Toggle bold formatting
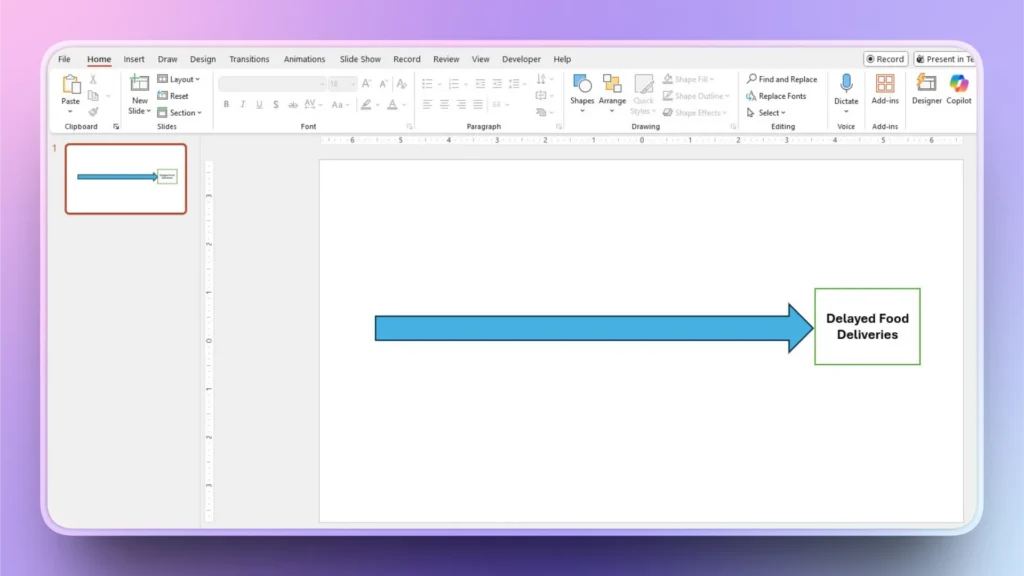The height and width of the screenshot is (576, 1024). coord(227,104)
